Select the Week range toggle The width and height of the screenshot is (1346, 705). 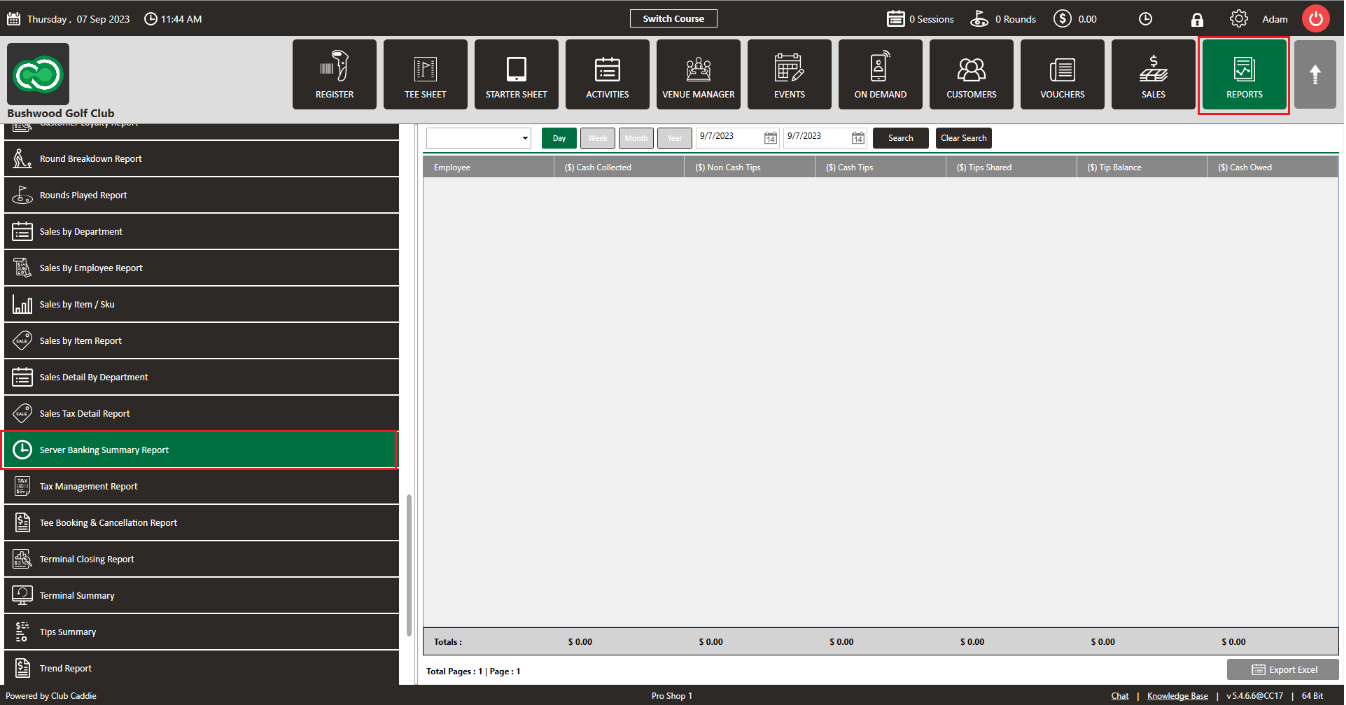(598, 138)
